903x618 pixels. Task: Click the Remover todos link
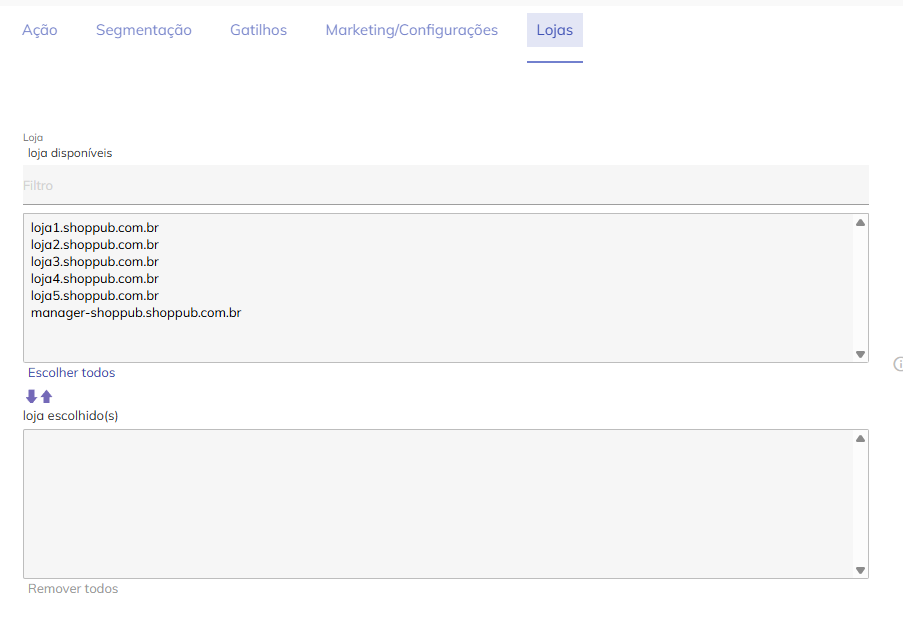(73, 589)
